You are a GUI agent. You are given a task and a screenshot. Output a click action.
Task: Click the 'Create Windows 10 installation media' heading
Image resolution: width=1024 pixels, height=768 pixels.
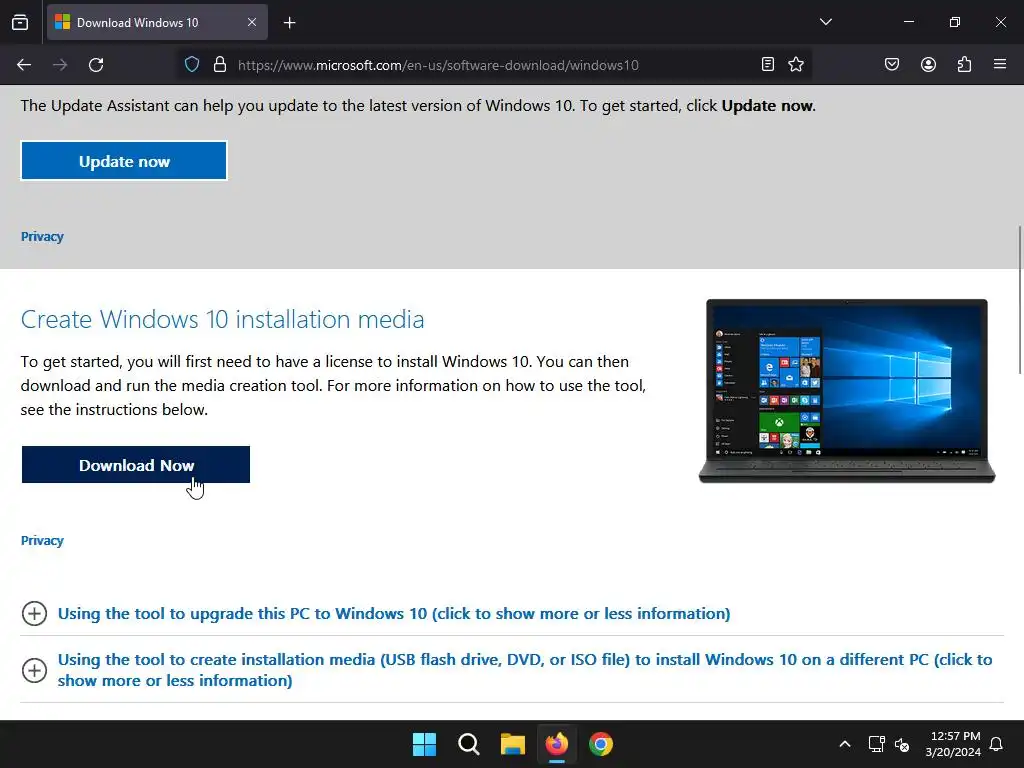tap(223, 319)
